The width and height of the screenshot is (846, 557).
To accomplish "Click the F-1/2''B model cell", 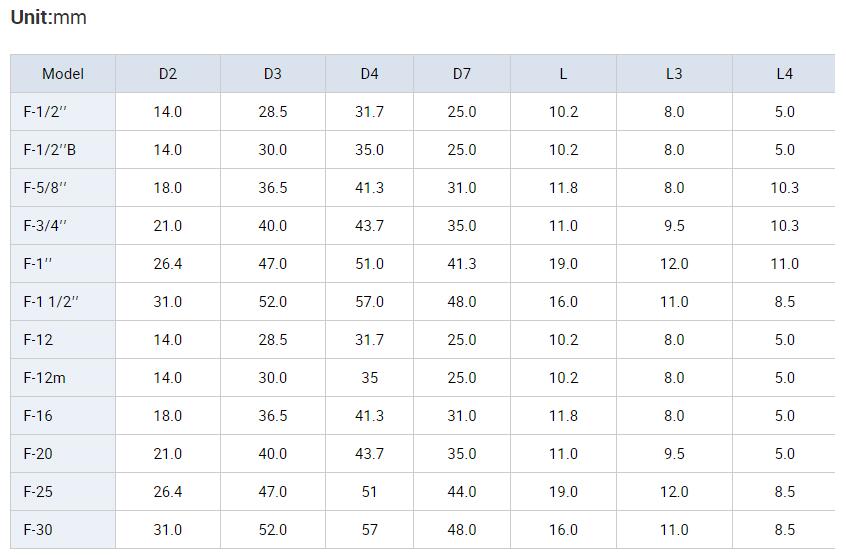I will point(63,150).
